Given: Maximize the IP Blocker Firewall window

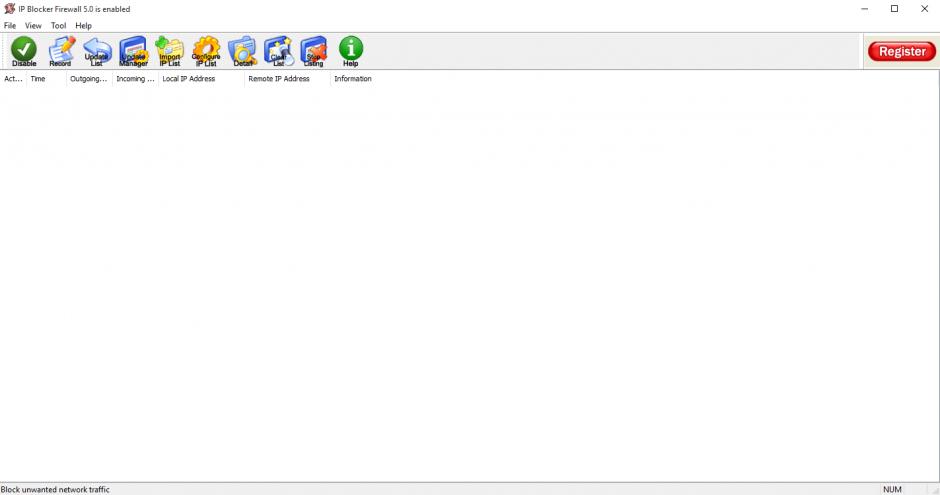Looking at the screenshot, I should pos(894,9).
